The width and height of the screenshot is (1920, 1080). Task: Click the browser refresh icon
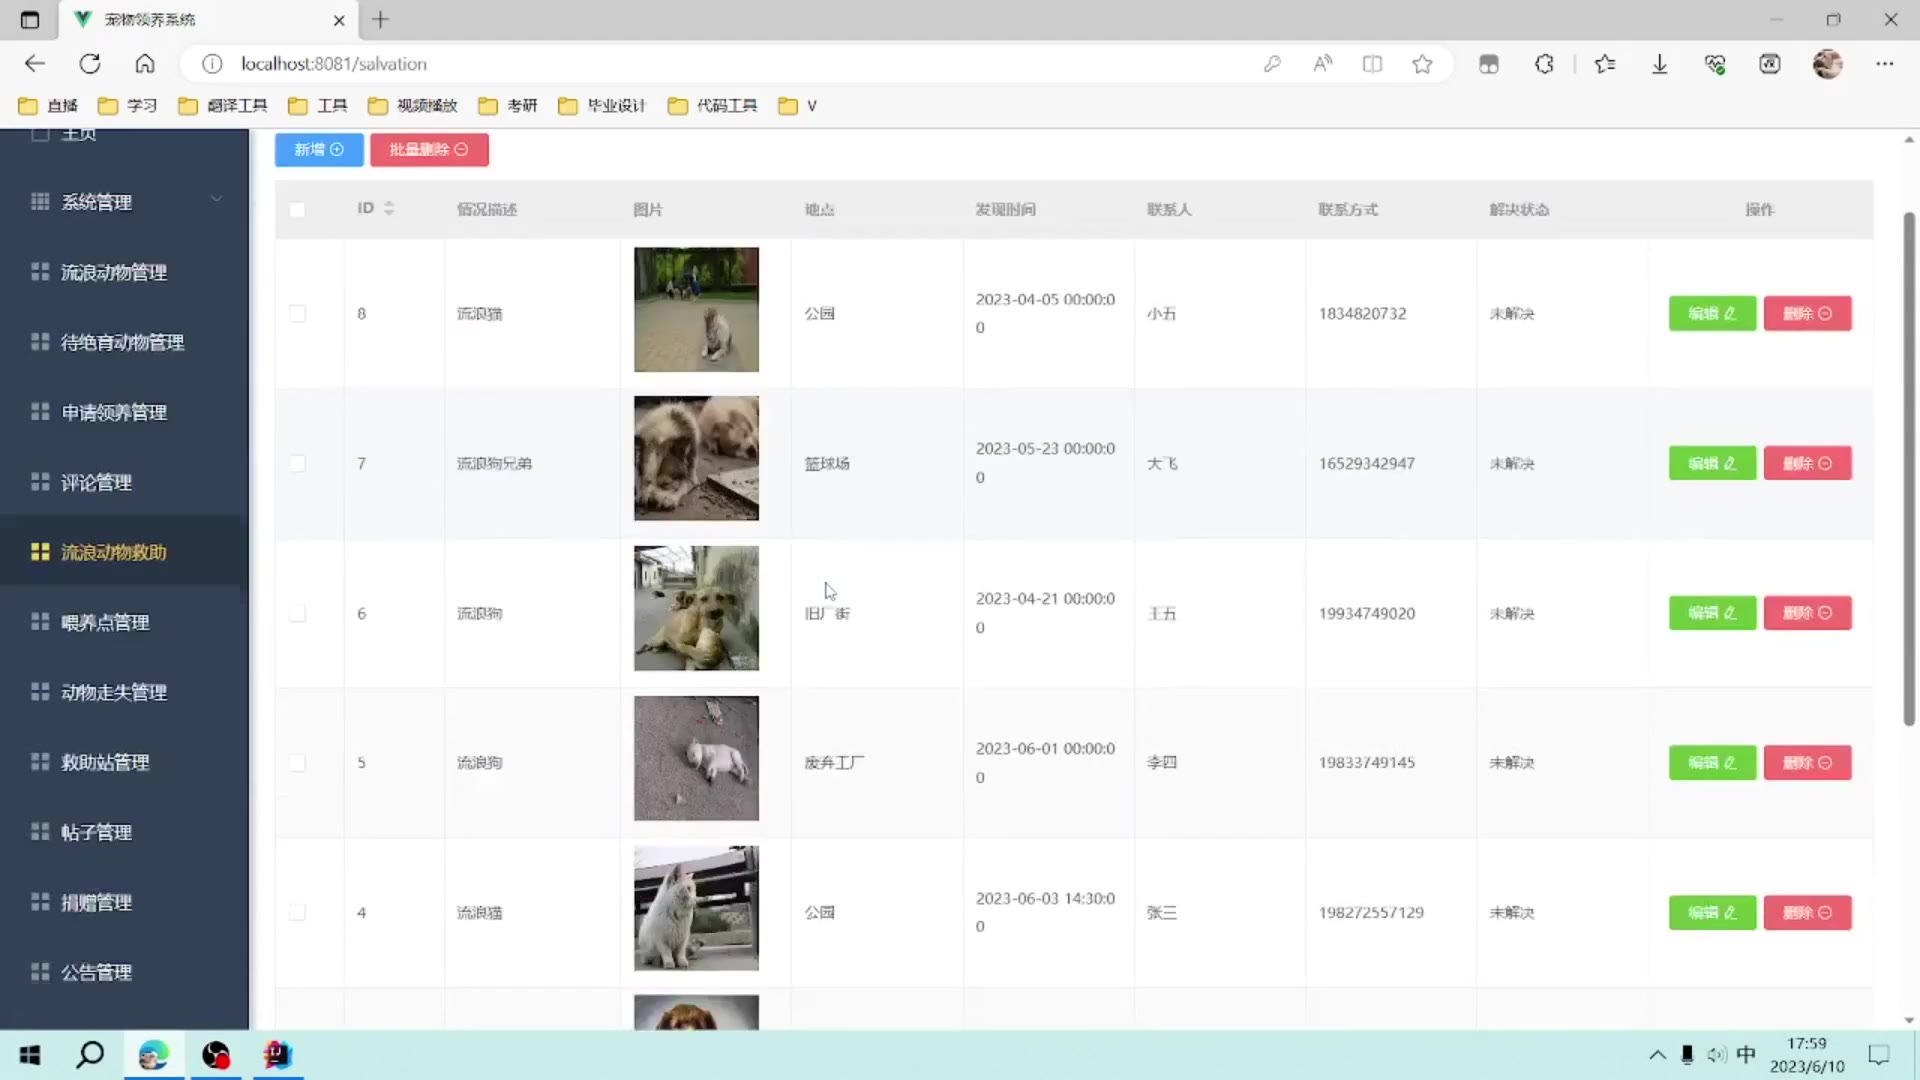[x=90, y=64]
